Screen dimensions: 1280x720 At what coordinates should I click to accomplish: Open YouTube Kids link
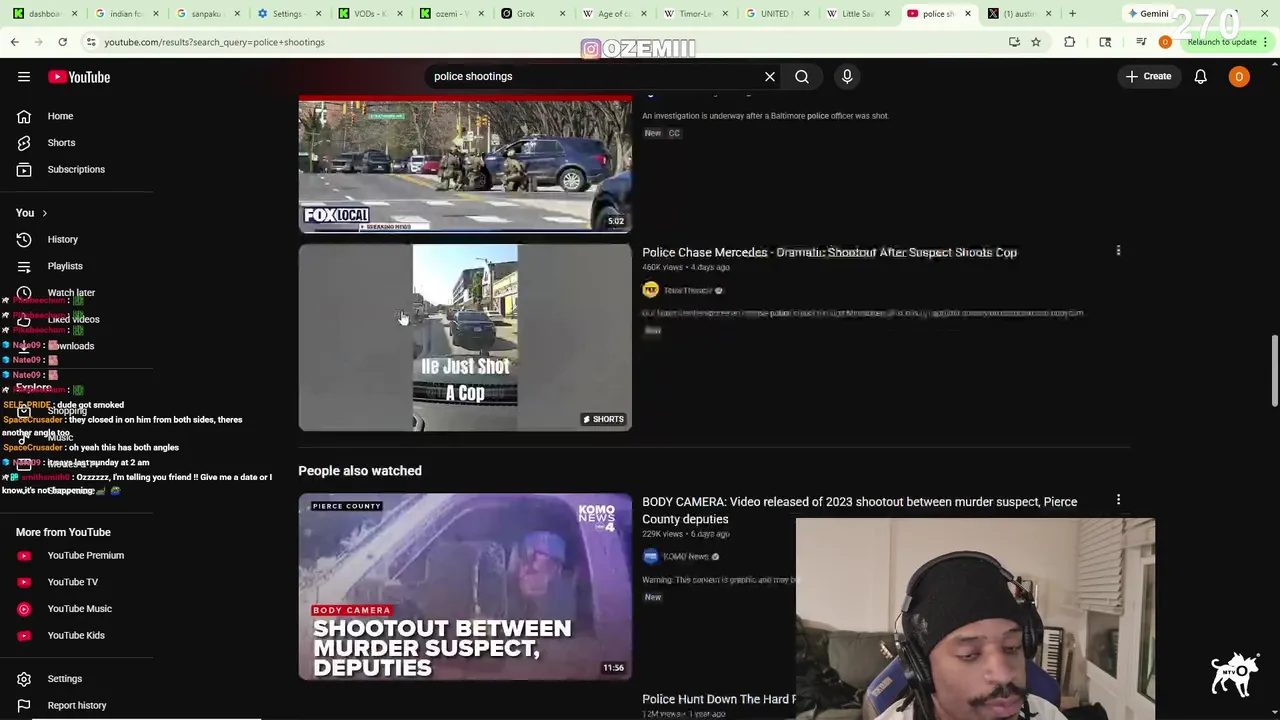pyautogui.click(x=76, y=635)
